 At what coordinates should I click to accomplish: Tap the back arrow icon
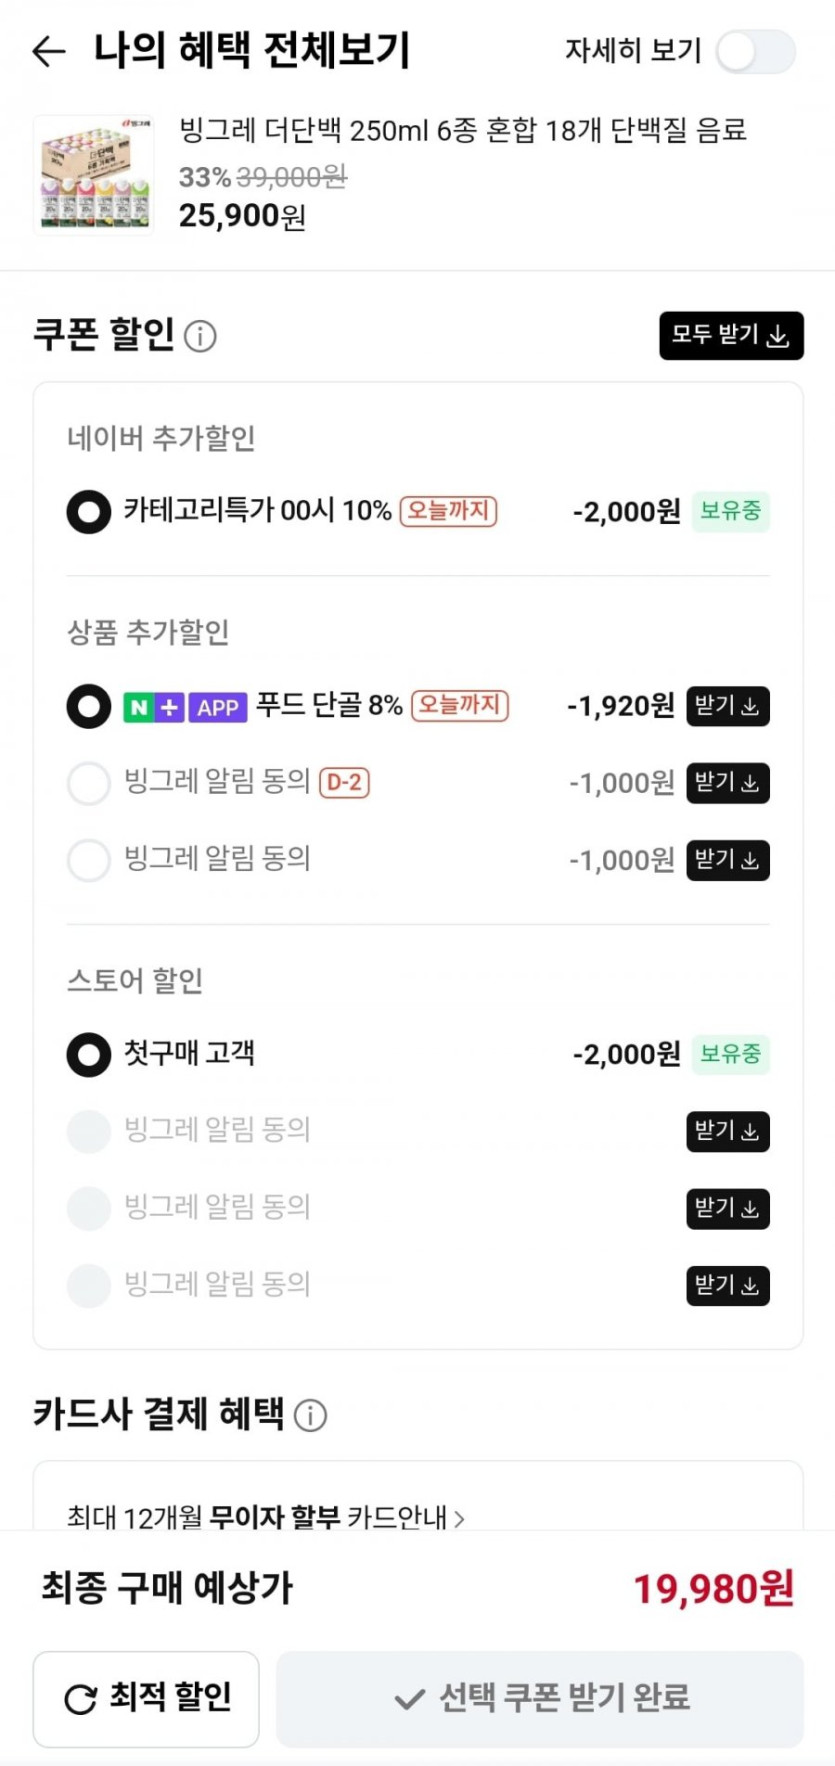(x=49, y=51)
